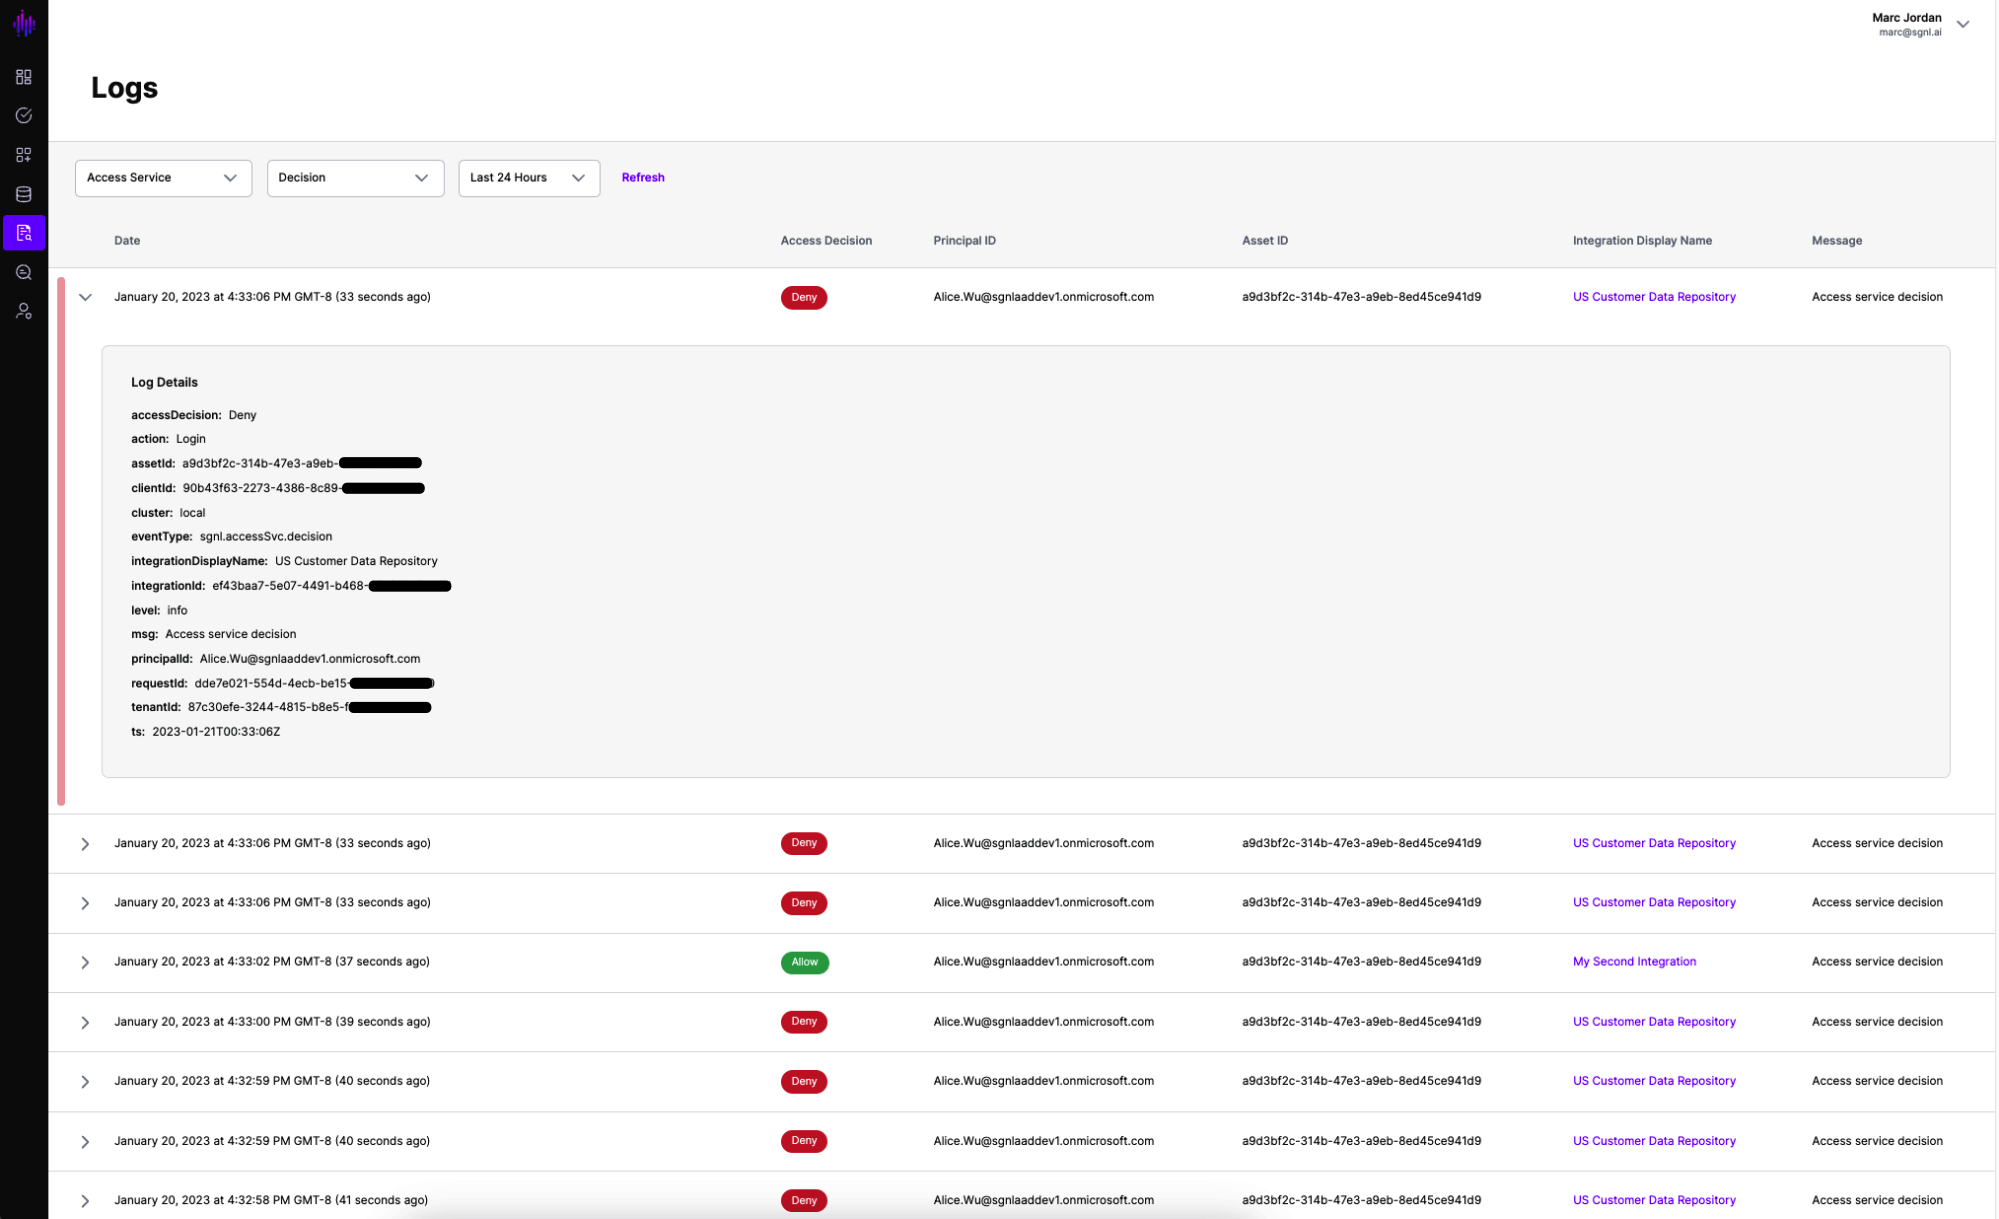Open the Last 24 Hours dropdown
Image resolution: width=1999 pixels, height=1219 pixels.
(x=529, y=178)
